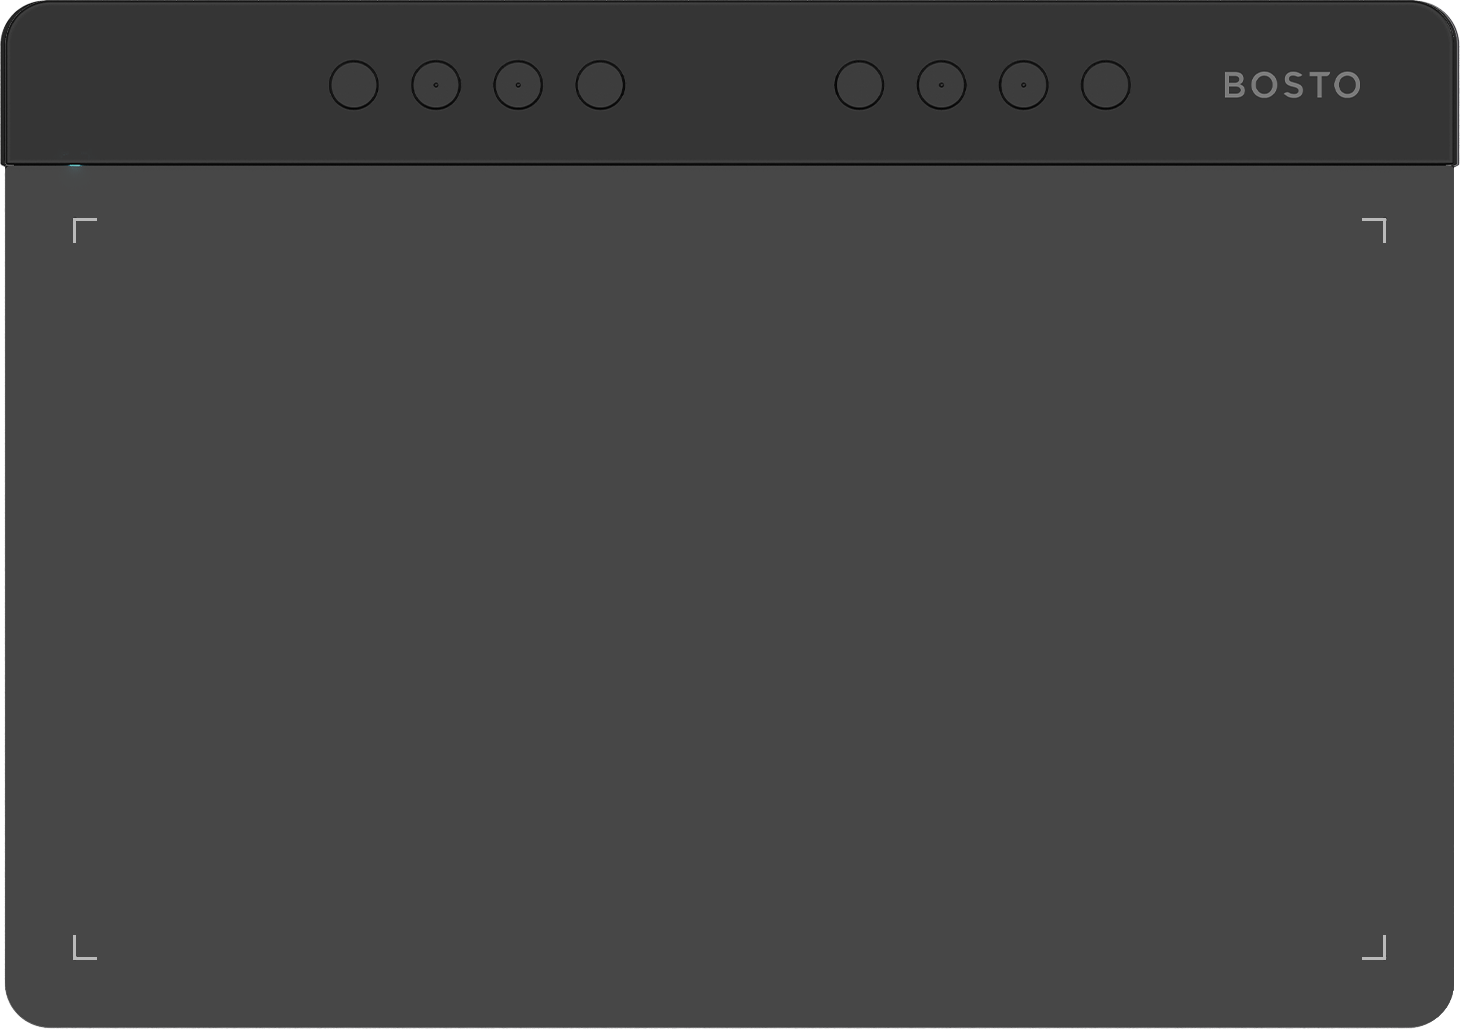Image resolution: width=1460 pixels, height=1029 pixels.
Task: Click the BOSTO brand logo
Action: click(1292, 85)
